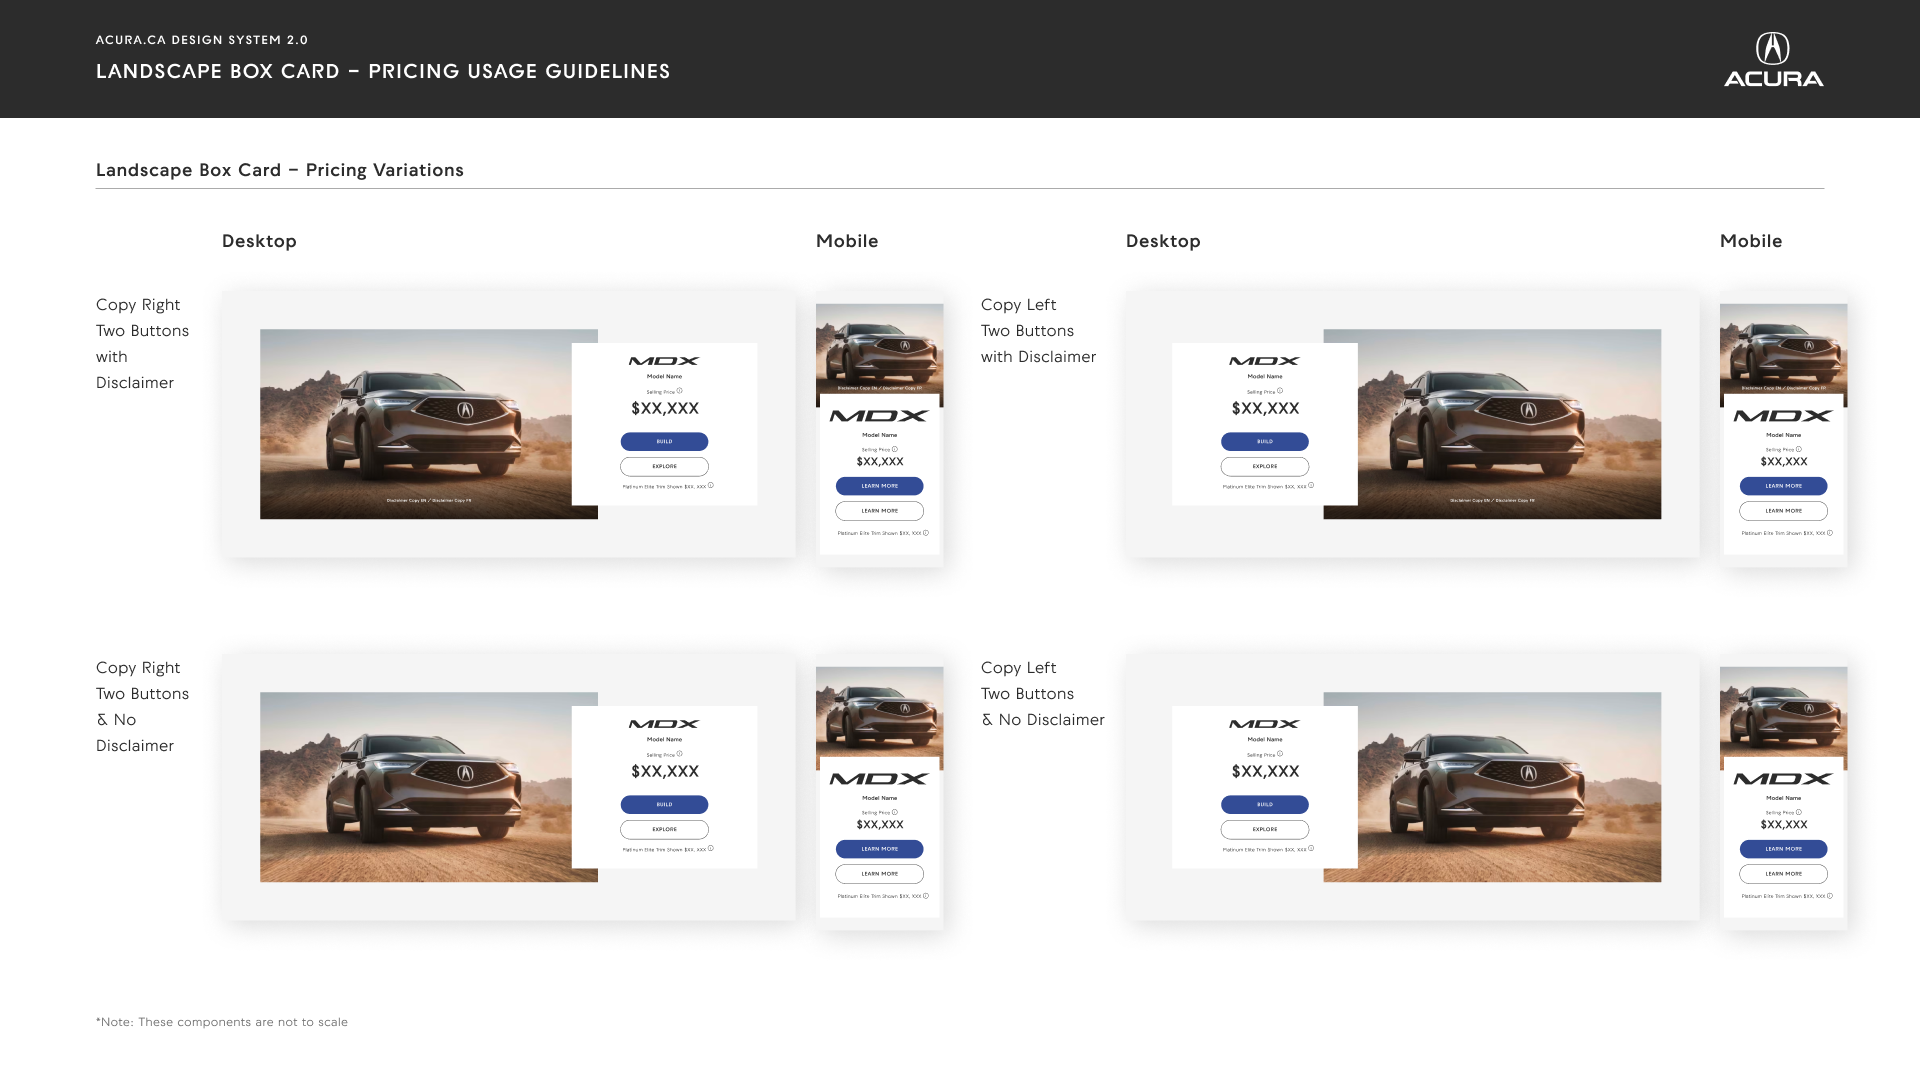Click EXPLORE in Copy Left No Disclaimer desktop card
Image resolution: width=1920 pixels, height=1080 pixels.
1265,829
